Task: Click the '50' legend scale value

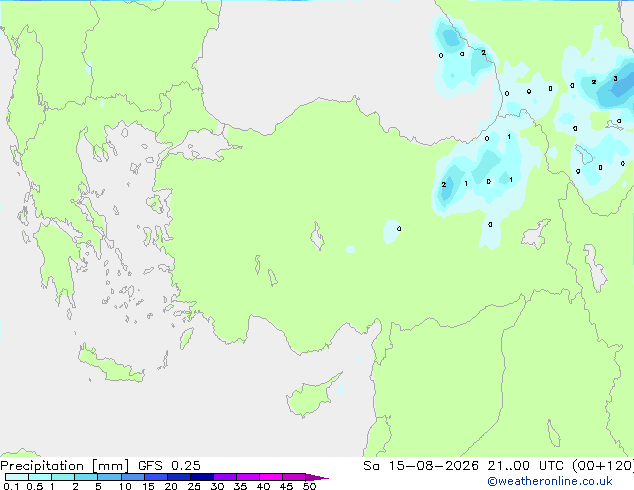Action: coord(309,486)
